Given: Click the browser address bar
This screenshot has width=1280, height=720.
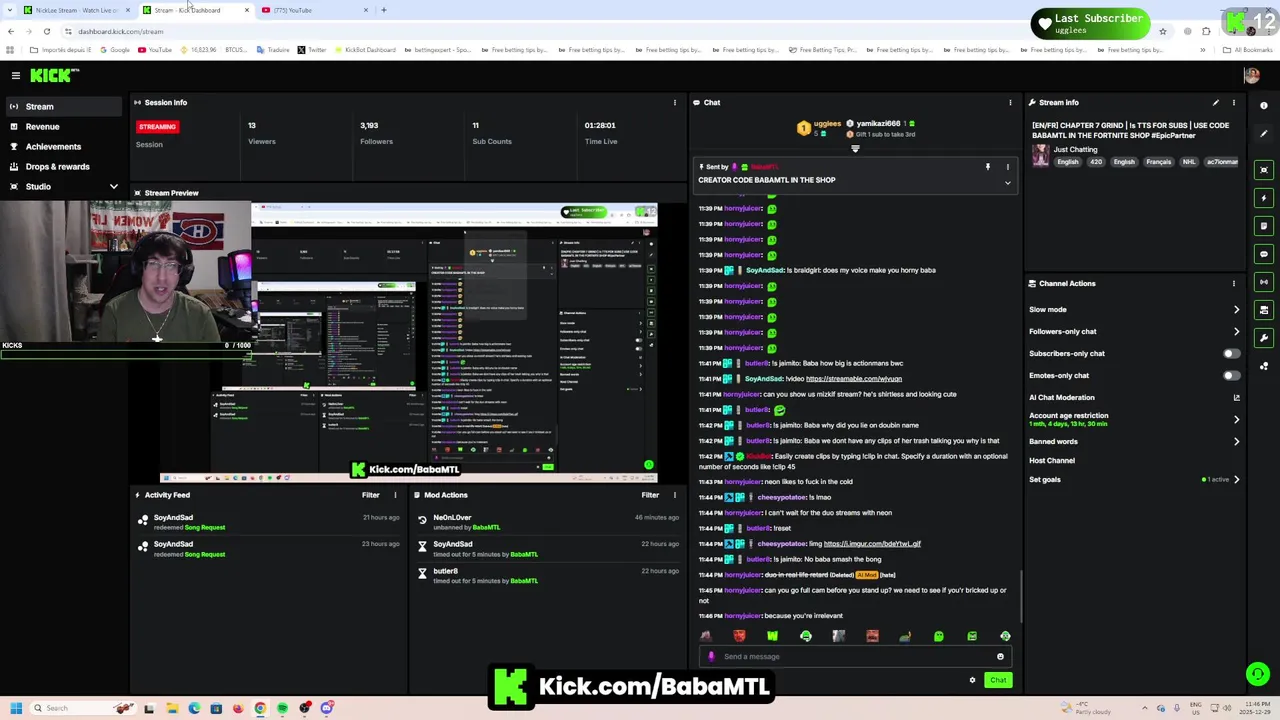Looking at the screenshot, I should click(600, 31).
